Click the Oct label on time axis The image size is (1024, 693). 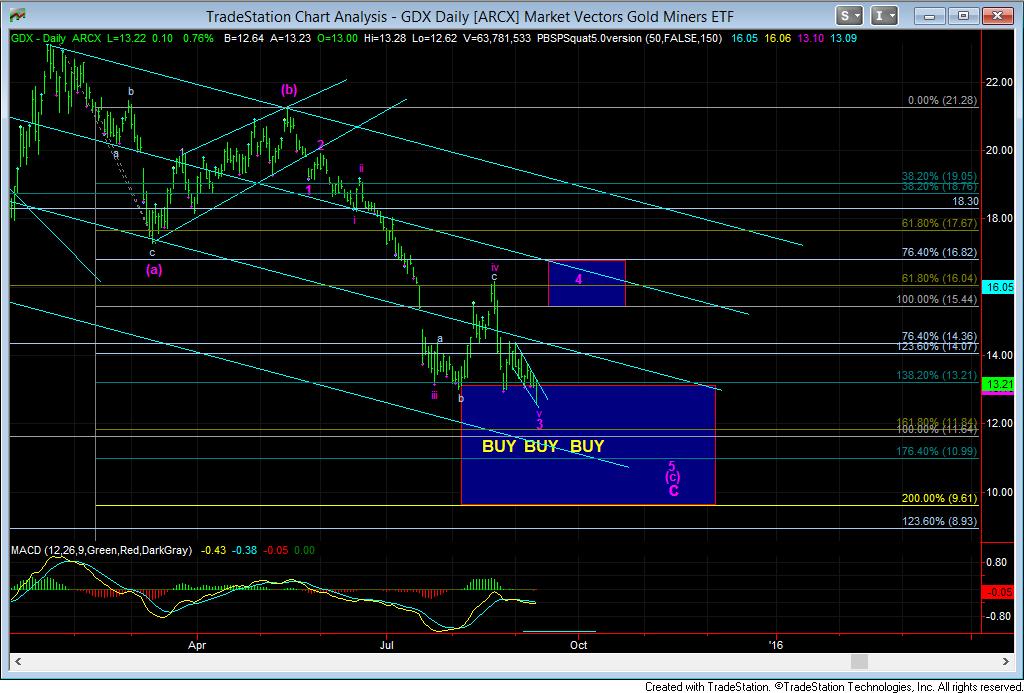pos(578,645)
